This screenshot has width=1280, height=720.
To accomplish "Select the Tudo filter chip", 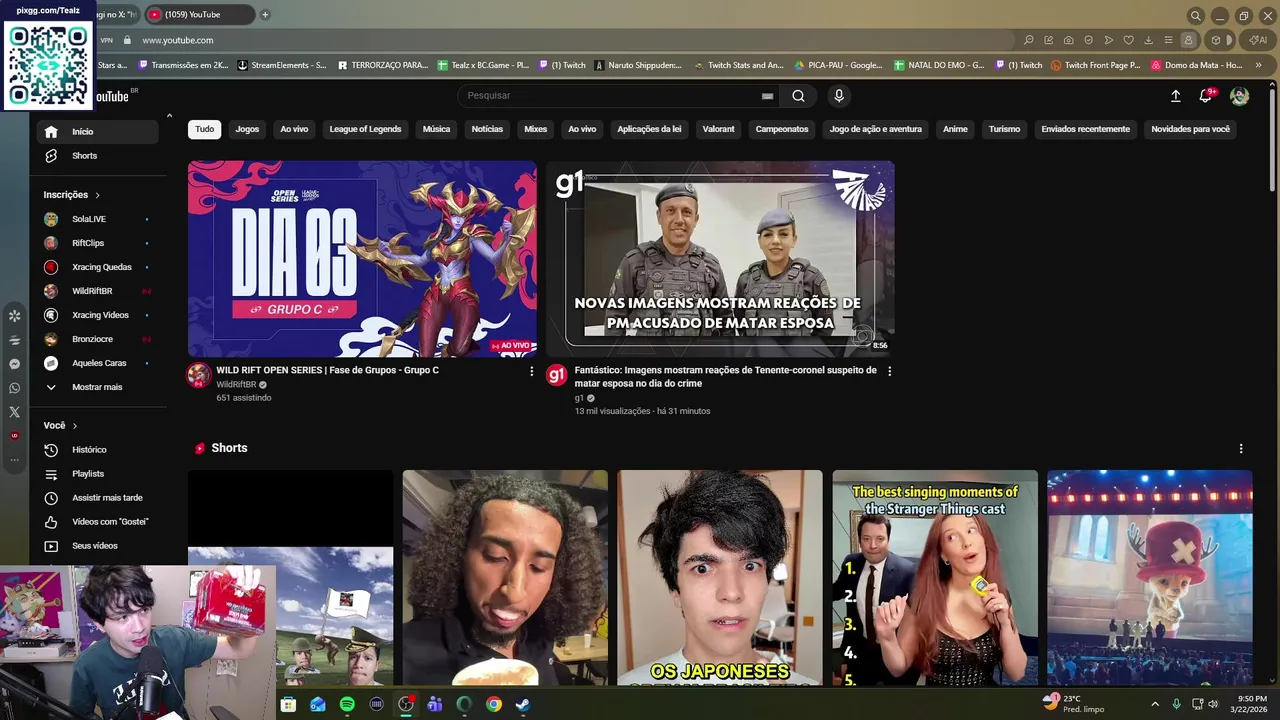I will click(x=204, y=129).
